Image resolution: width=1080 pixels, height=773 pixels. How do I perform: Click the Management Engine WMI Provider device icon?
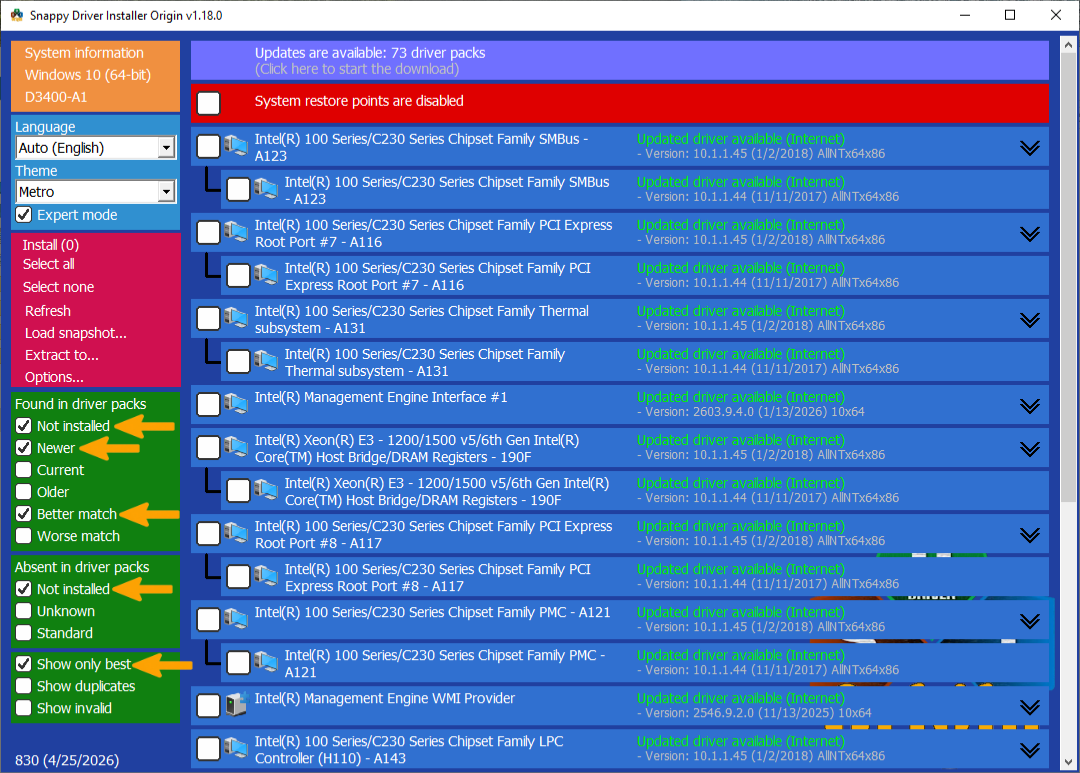(236, 705)
